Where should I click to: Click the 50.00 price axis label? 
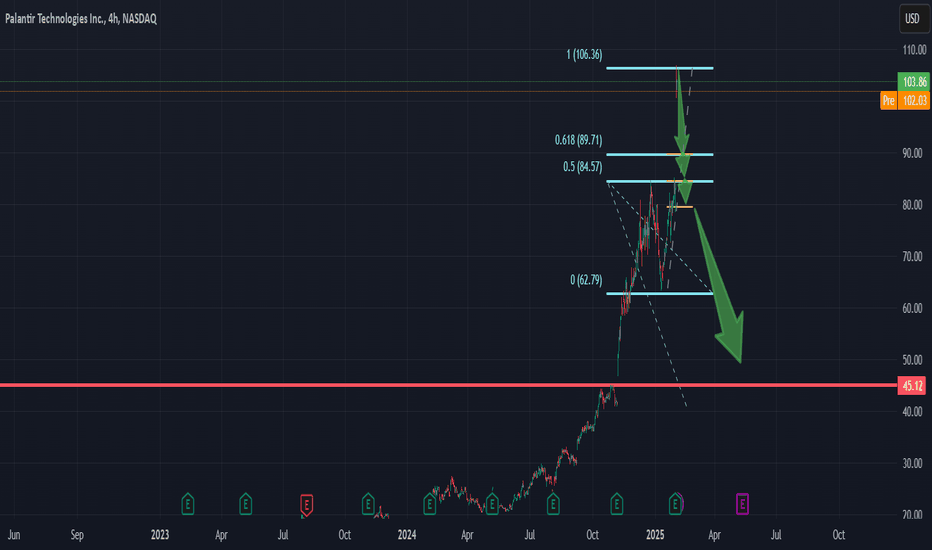912,360
